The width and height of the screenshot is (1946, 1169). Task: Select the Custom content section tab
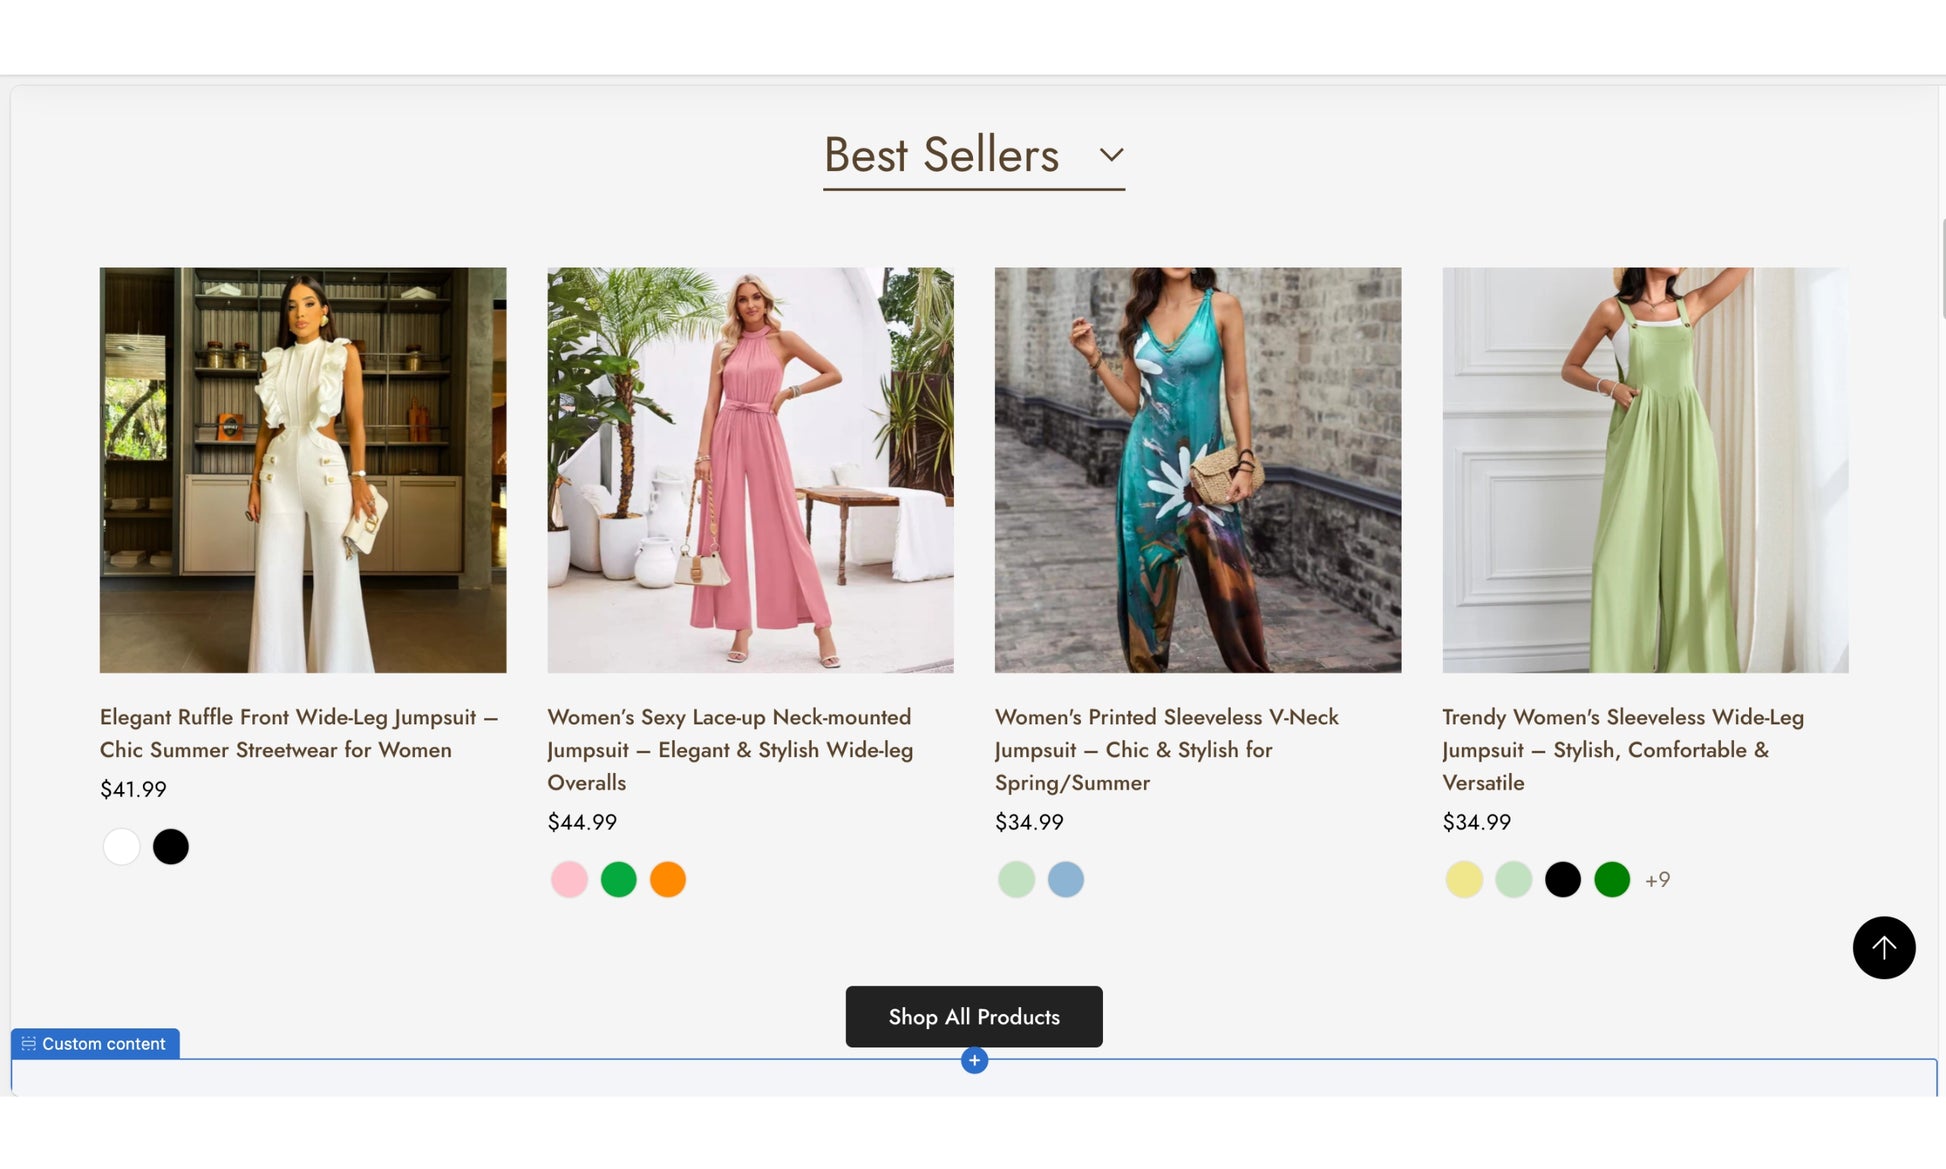(95, 1043)
